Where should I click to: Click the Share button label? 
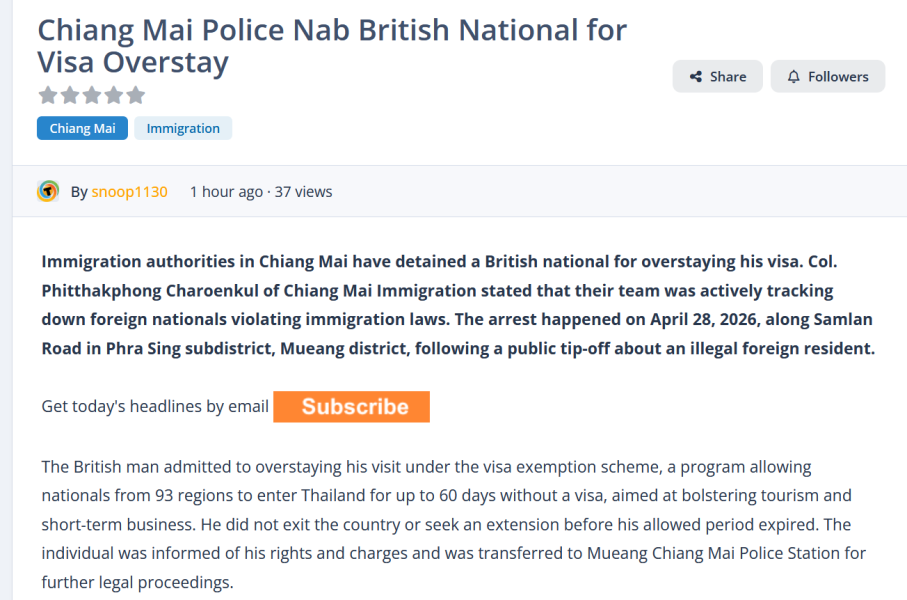point(728,76)
